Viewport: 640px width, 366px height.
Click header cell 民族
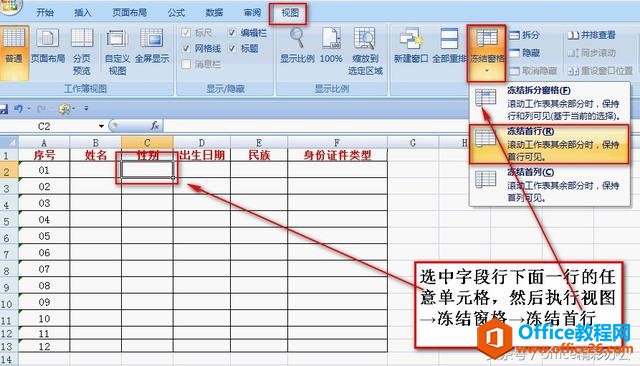259,155
